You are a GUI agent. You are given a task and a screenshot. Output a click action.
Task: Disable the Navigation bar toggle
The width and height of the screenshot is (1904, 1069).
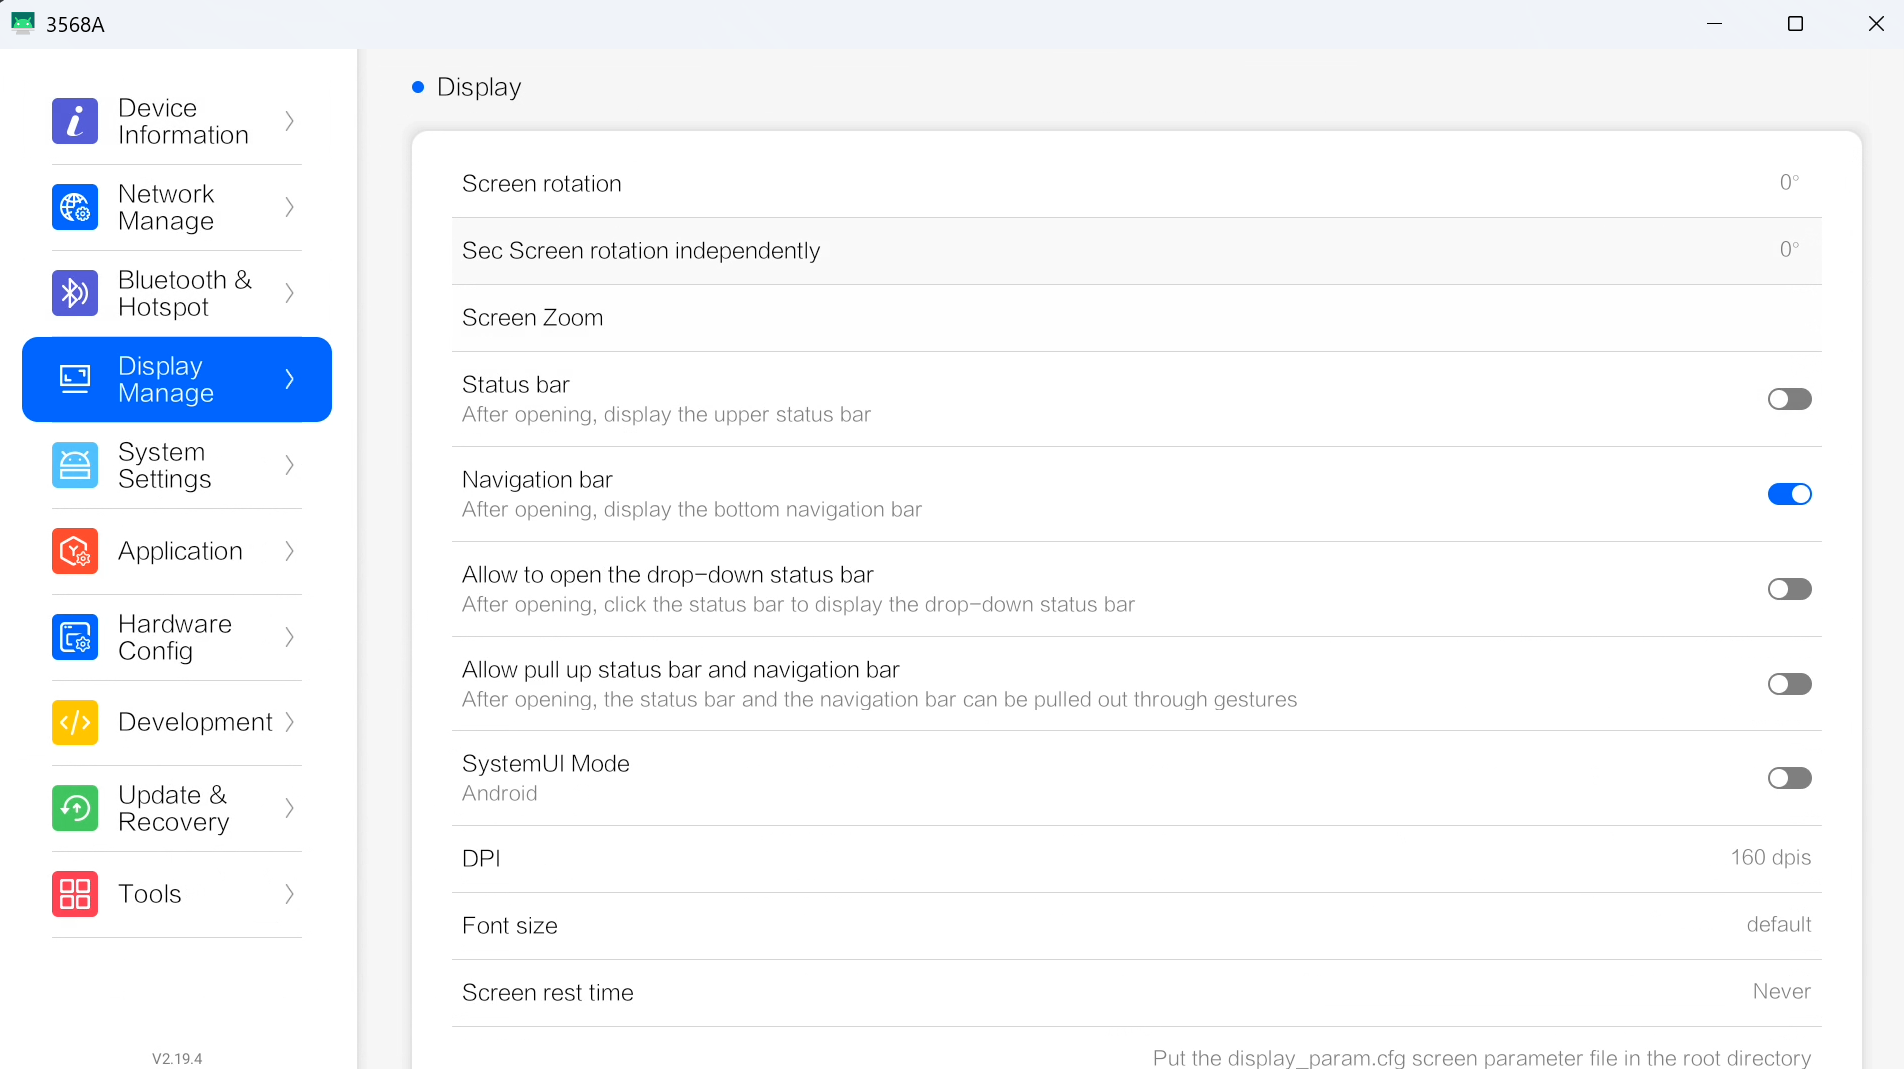click(x=1789, y=494)
